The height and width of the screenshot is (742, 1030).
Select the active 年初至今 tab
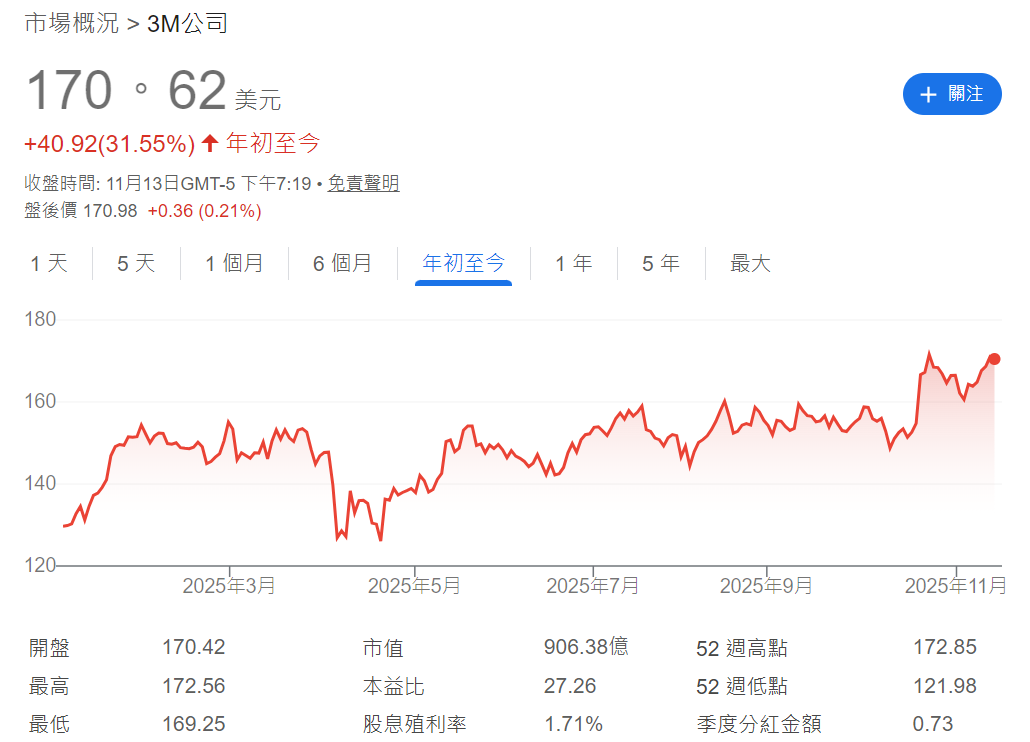tap(462, 263)
